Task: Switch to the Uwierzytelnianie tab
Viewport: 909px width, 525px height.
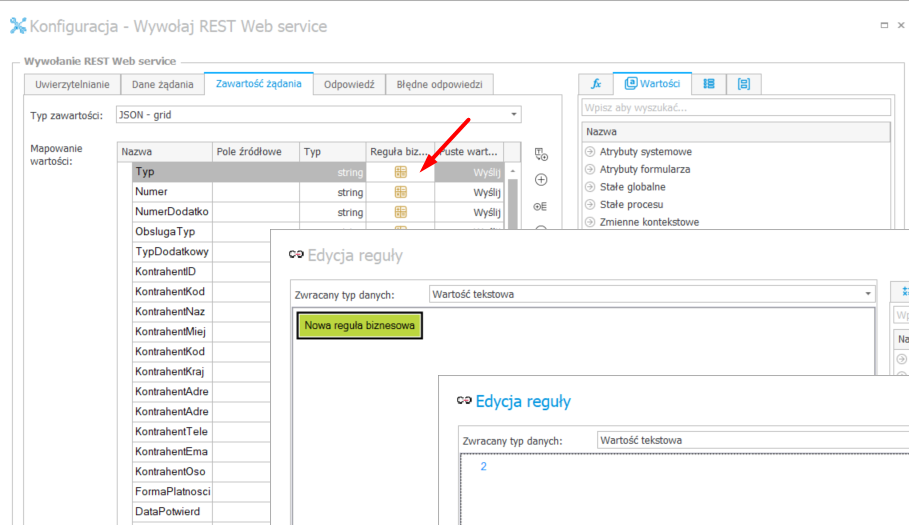Action: 72,85
